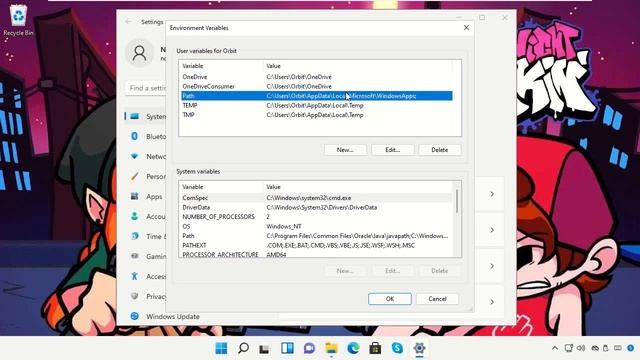The image size is (640, 360).
Task: Go back with Settings back arrow
Action: tap(129, 22)
